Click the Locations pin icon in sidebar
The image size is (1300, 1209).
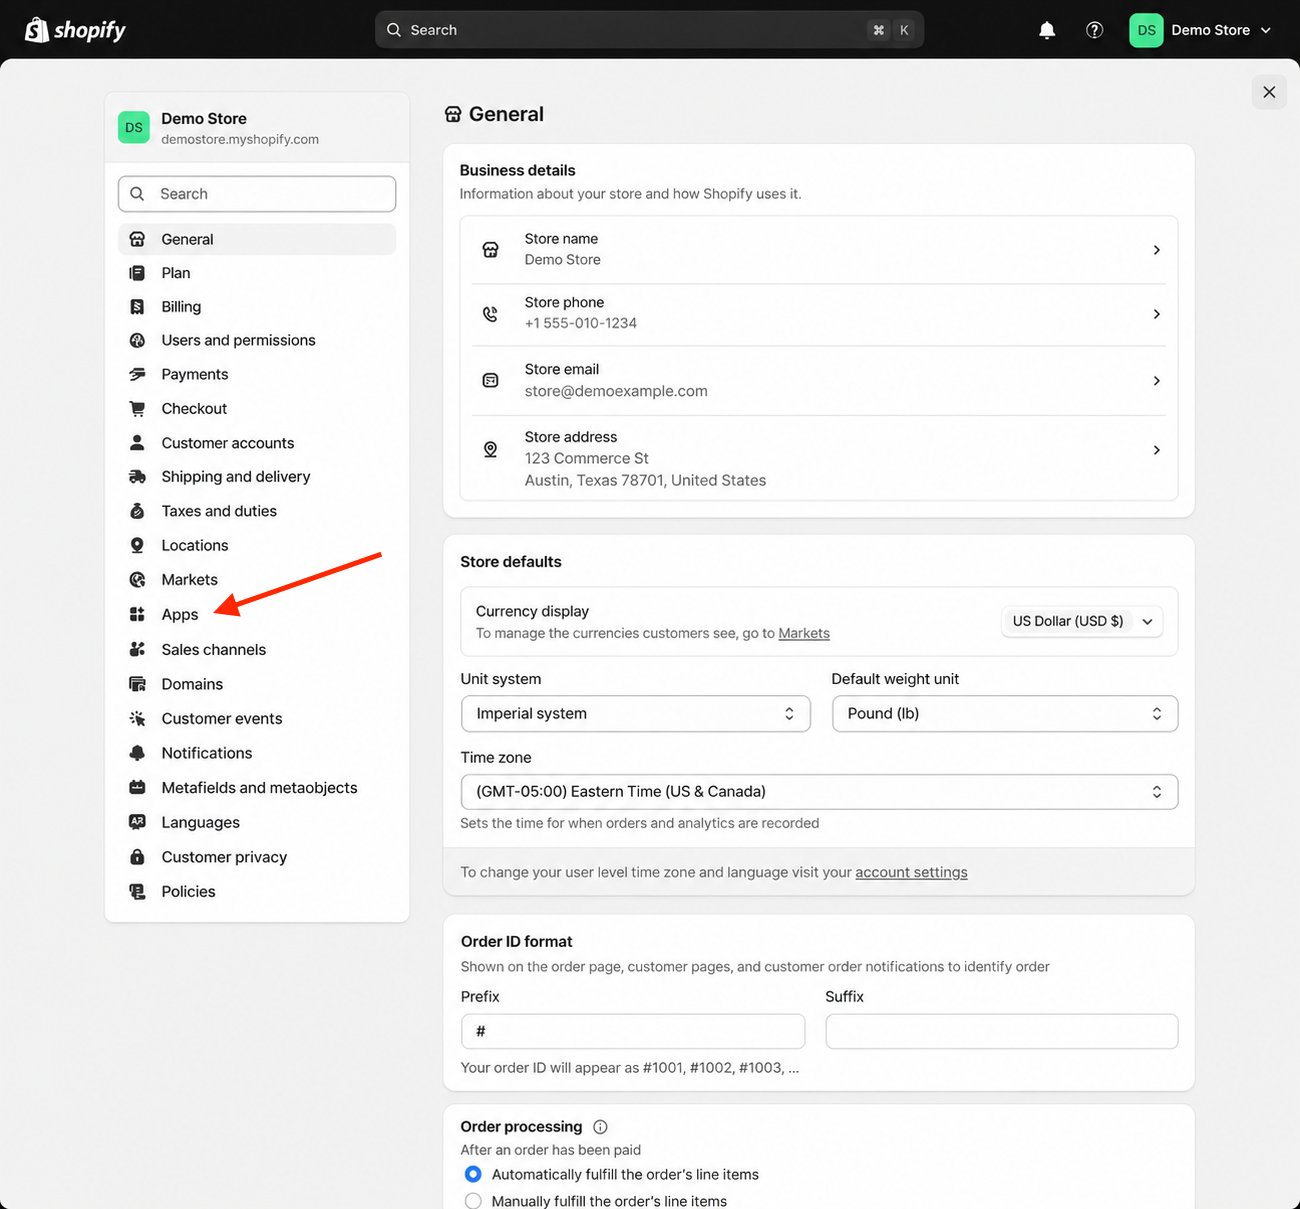(x=137, y=545)
